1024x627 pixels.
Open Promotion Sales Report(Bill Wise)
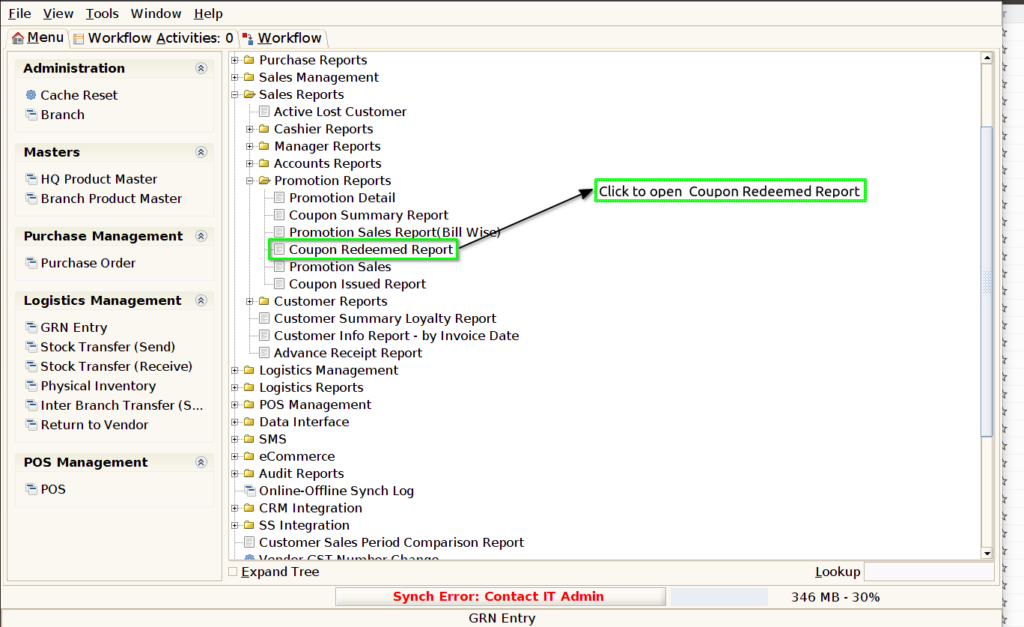coord(394,232)
